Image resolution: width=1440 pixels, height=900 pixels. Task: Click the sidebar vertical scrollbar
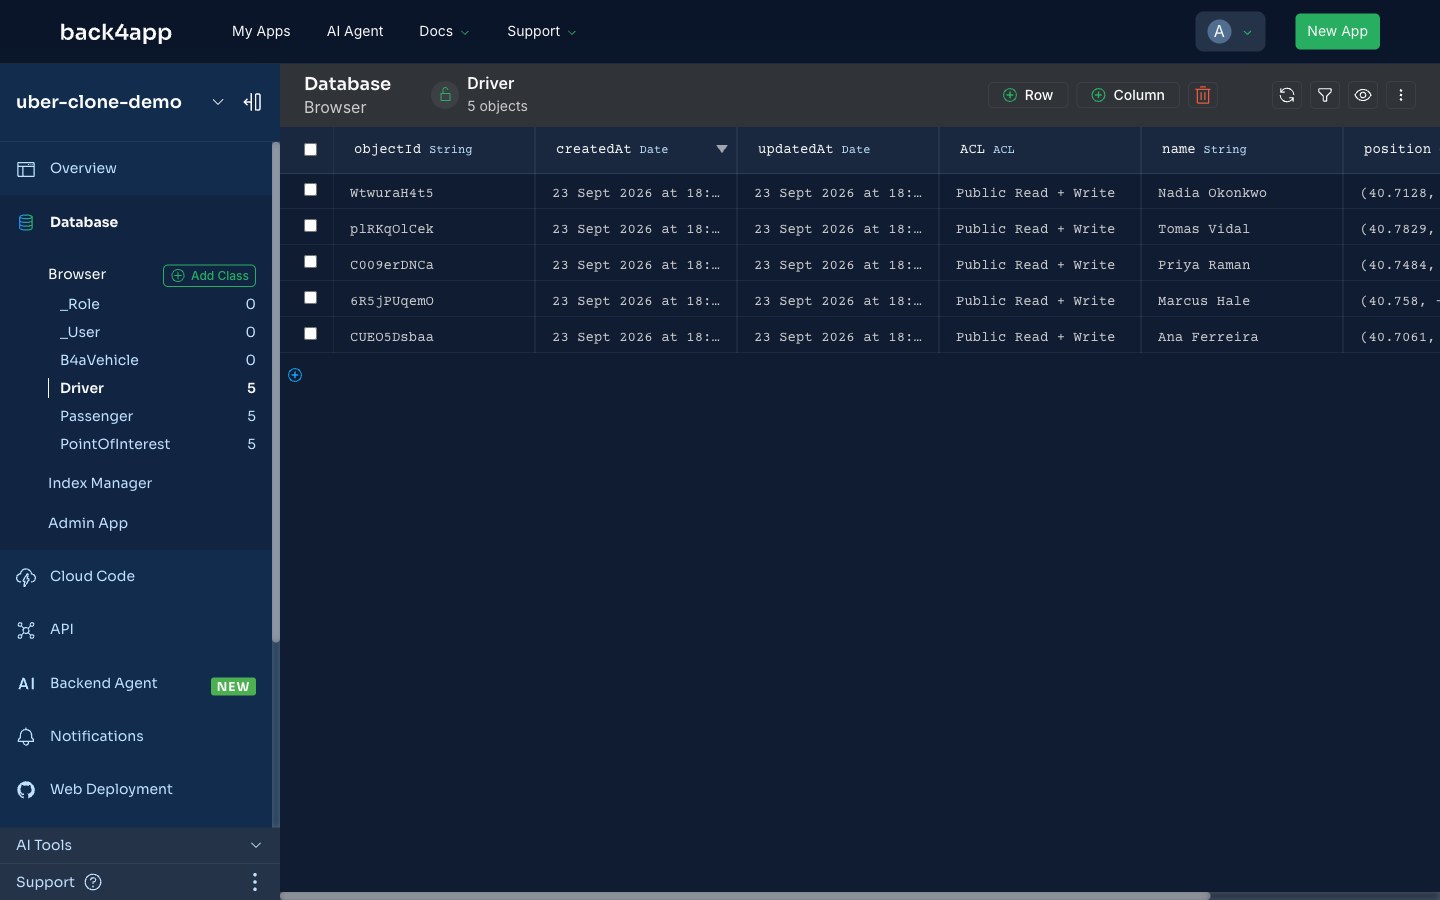[x=276, y=392]
